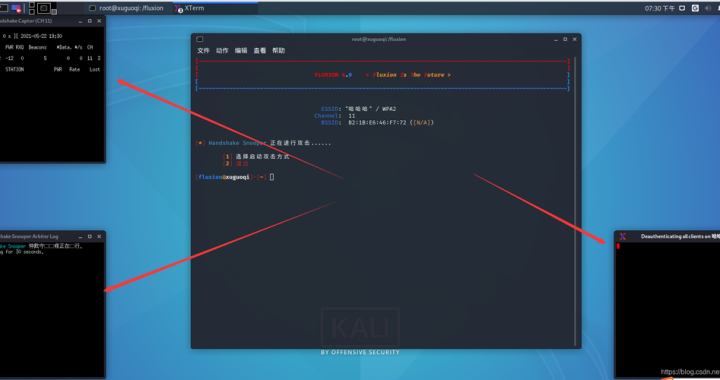
Task: Click the X icon of Deauthenticating window
Action: 623,236
